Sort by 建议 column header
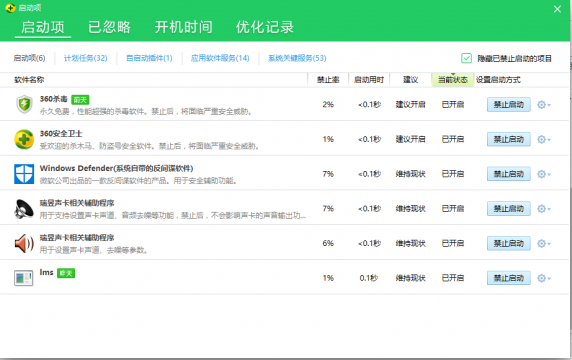Screen dimensions: 572x360 point(410,80)
